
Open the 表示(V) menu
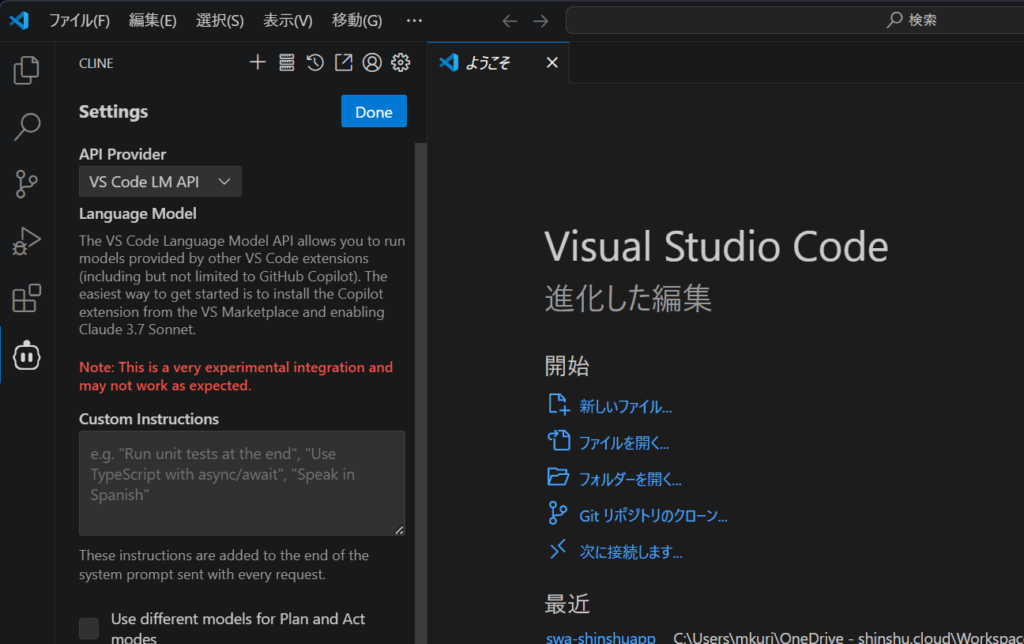pyautogui.click(x=287, y=21)
